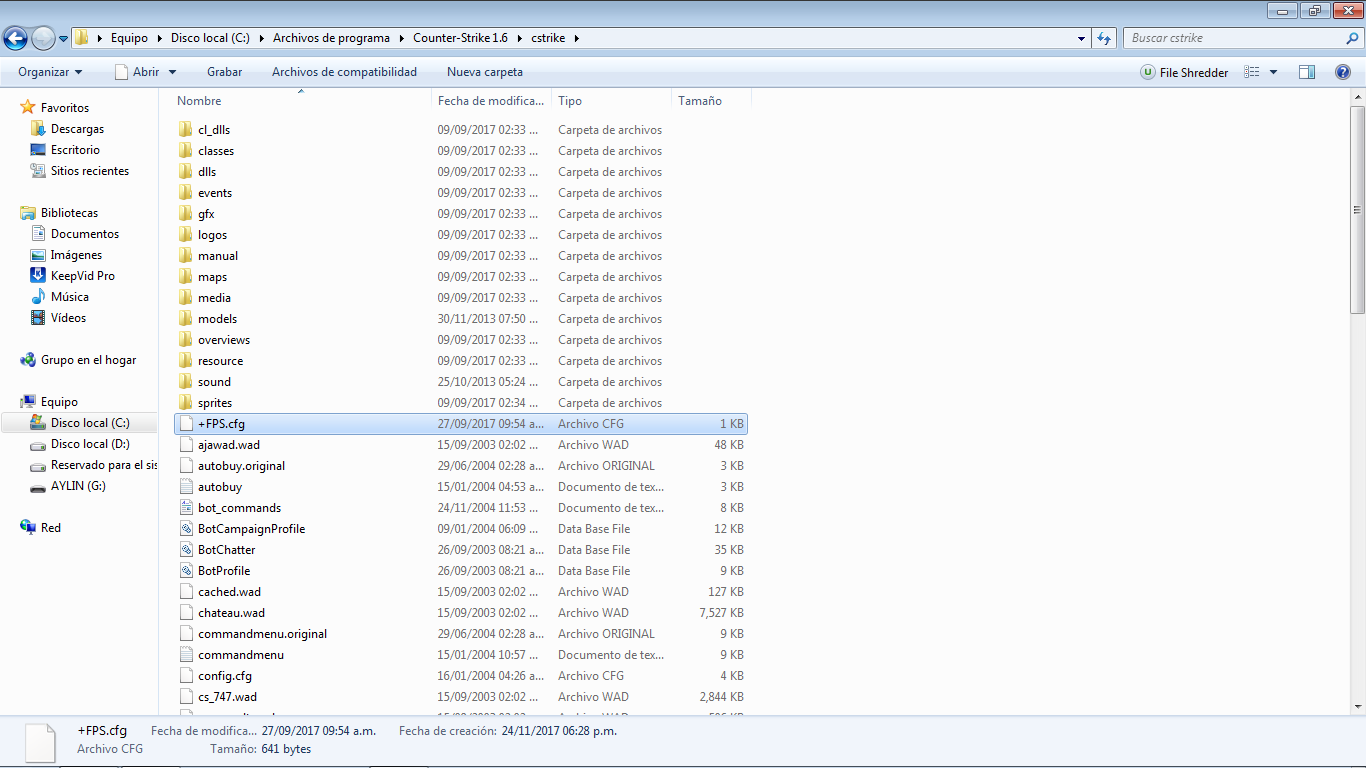The height and width of the screenshot is (768, 1366).
Task: Expand the Abrir dropdown arrow
Action: [x=172, y=72]
